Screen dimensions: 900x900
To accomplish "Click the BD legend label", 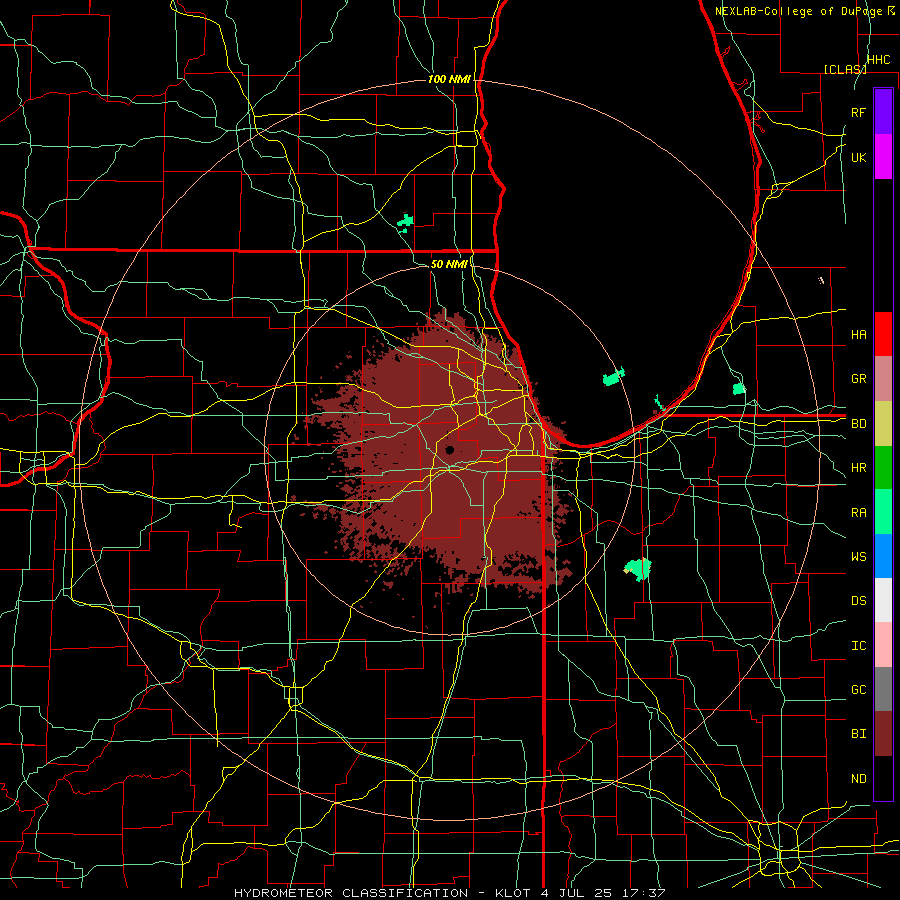I will tap(858, 424).
